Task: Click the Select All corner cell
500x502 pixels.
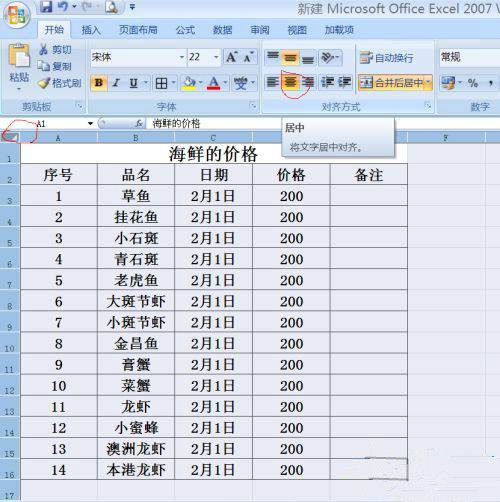Action: tap(10, 137)
